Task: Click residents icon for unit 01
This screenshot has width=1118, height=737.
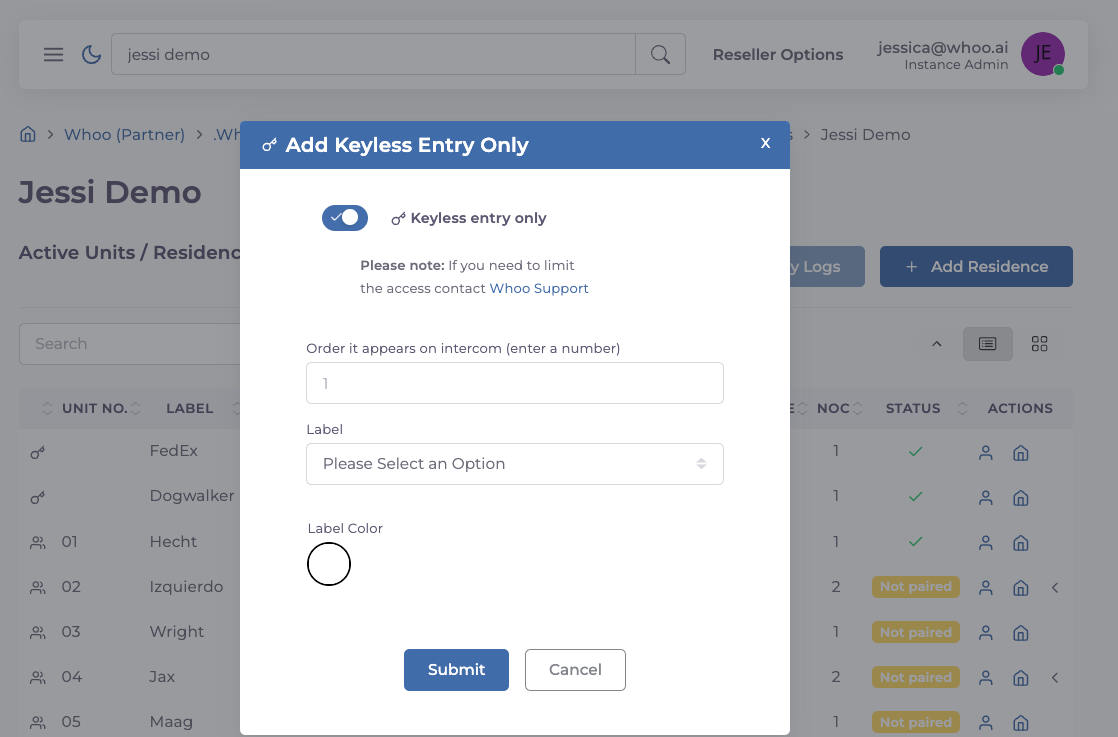Action: [x=38, y=543]
